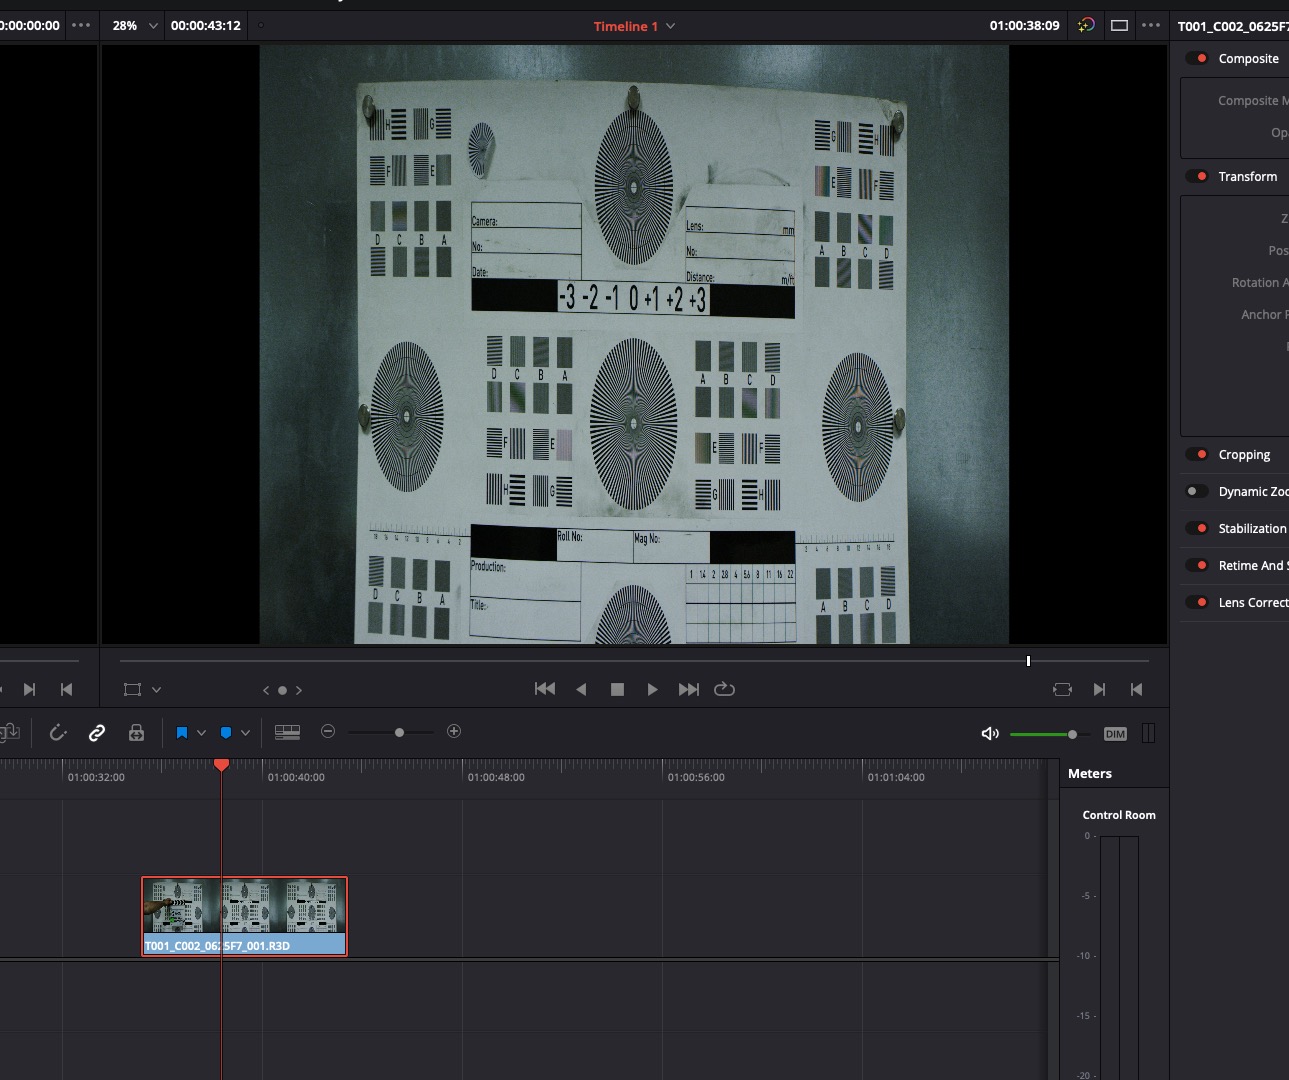Click the source viewer mark-out icon
The image size is (1289, 1080).
66,689
